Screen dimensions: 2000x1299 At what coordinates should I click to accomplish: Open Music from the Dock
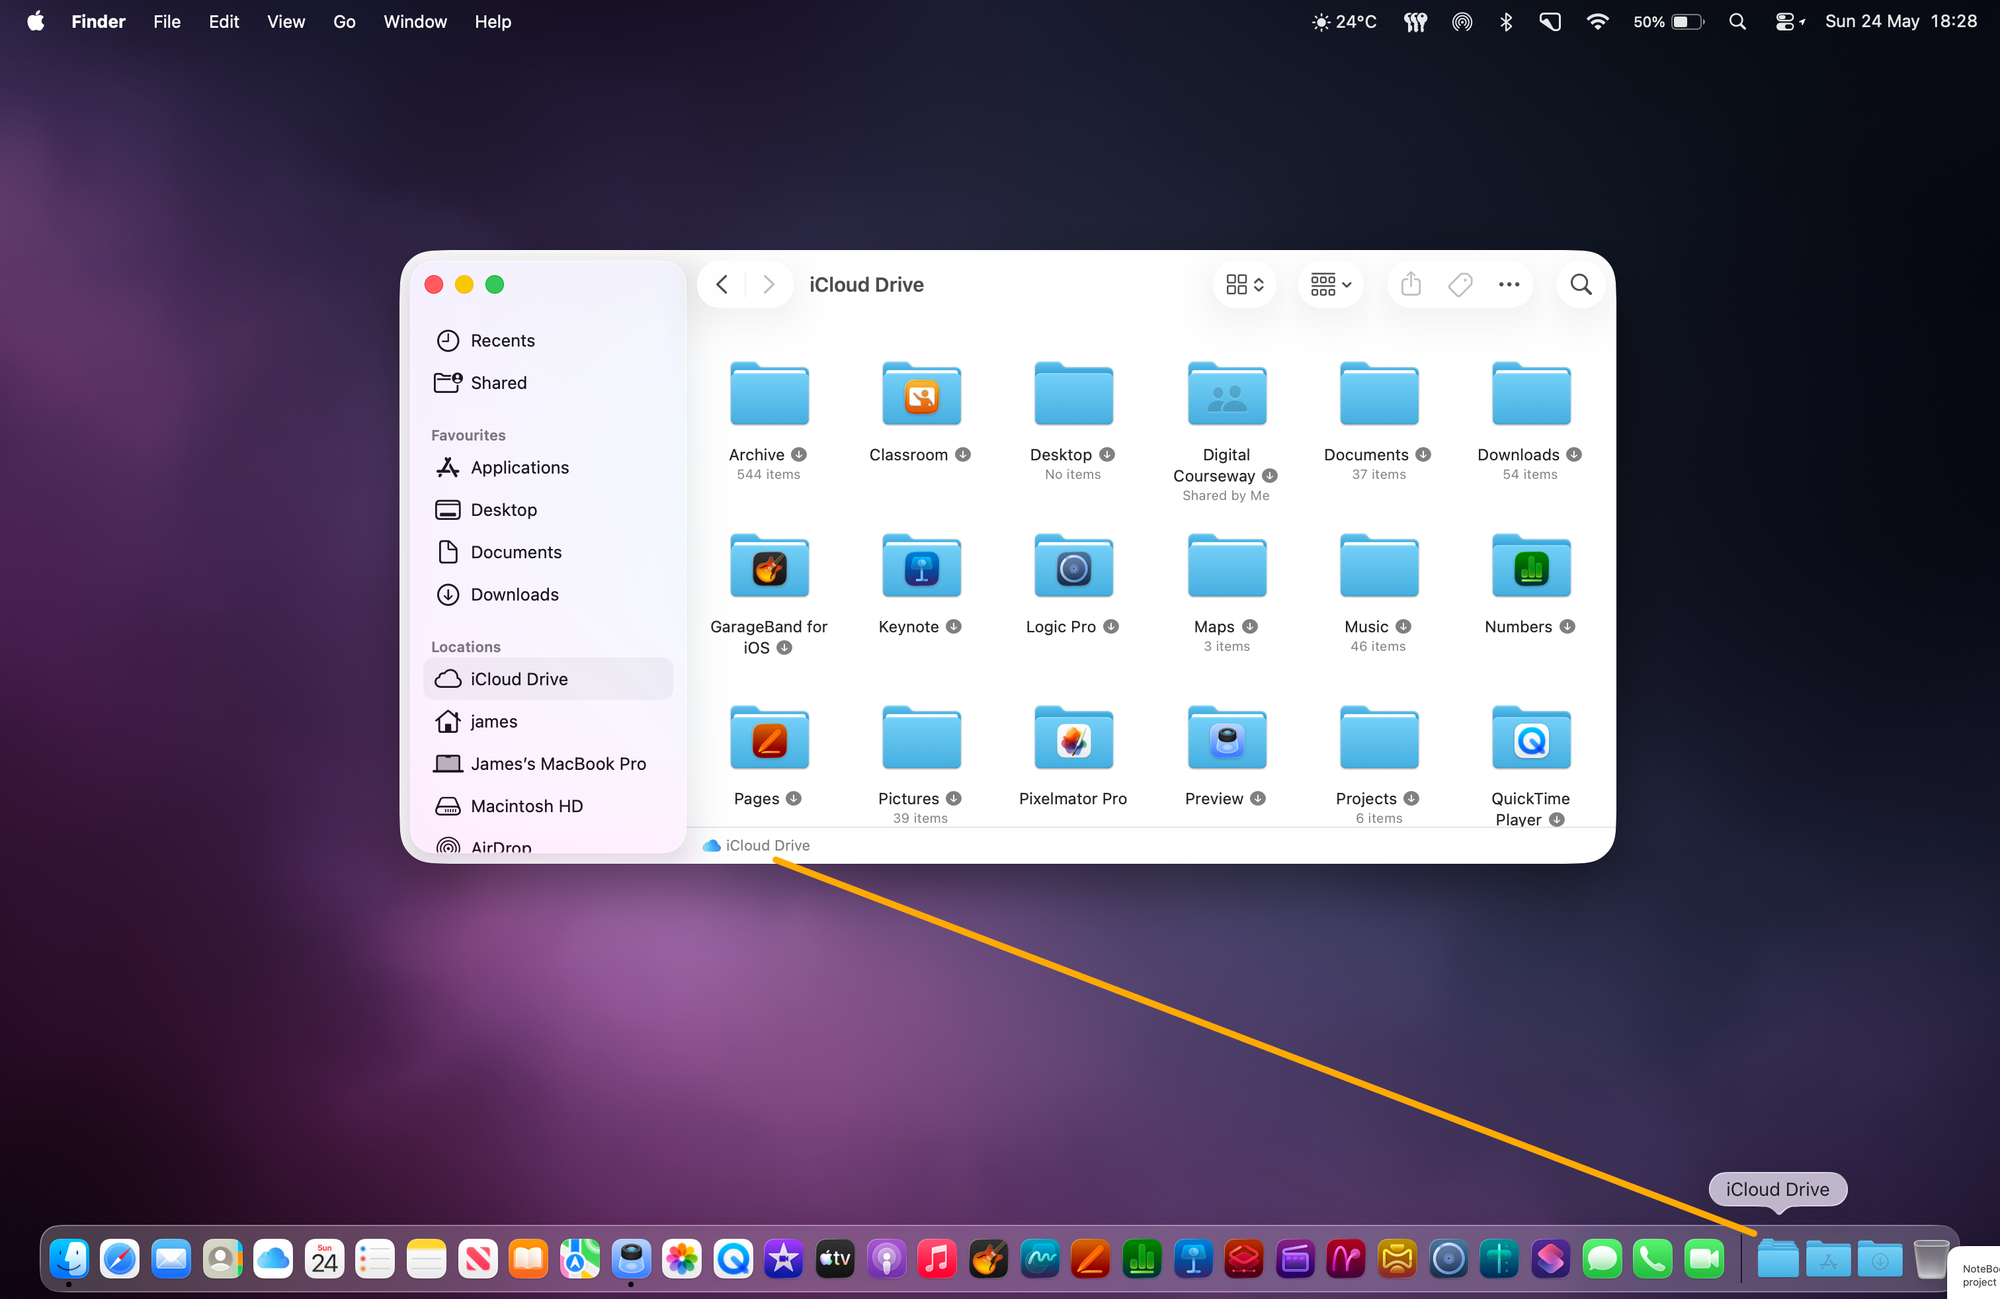click(937, 1259)
